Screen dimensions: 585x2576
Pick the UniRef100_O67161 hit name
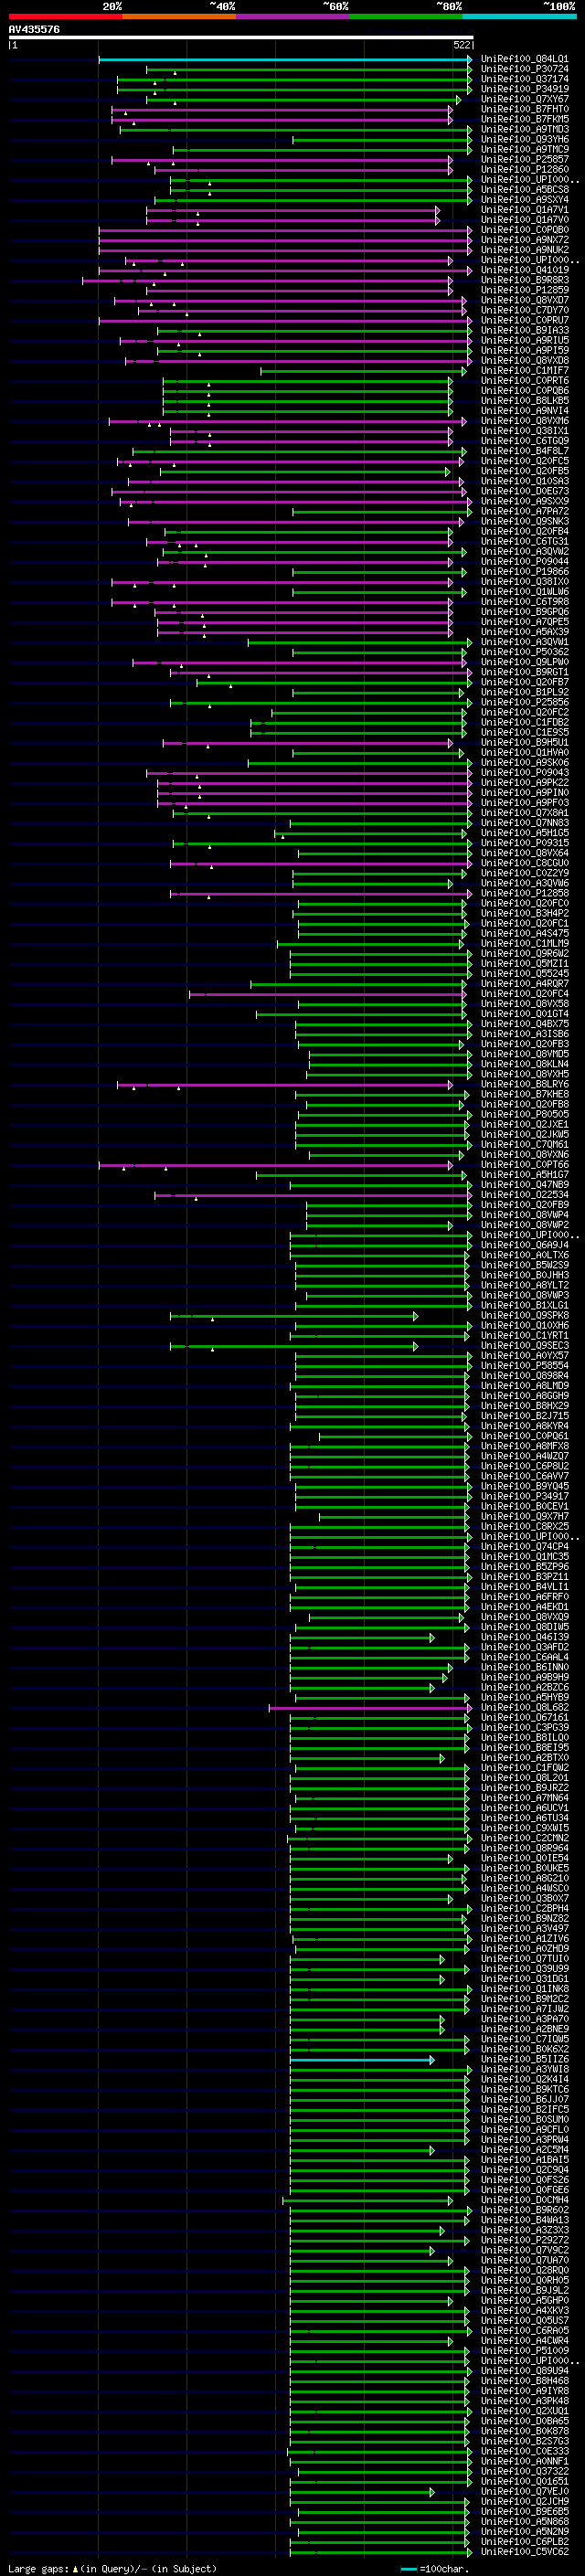525,1717
